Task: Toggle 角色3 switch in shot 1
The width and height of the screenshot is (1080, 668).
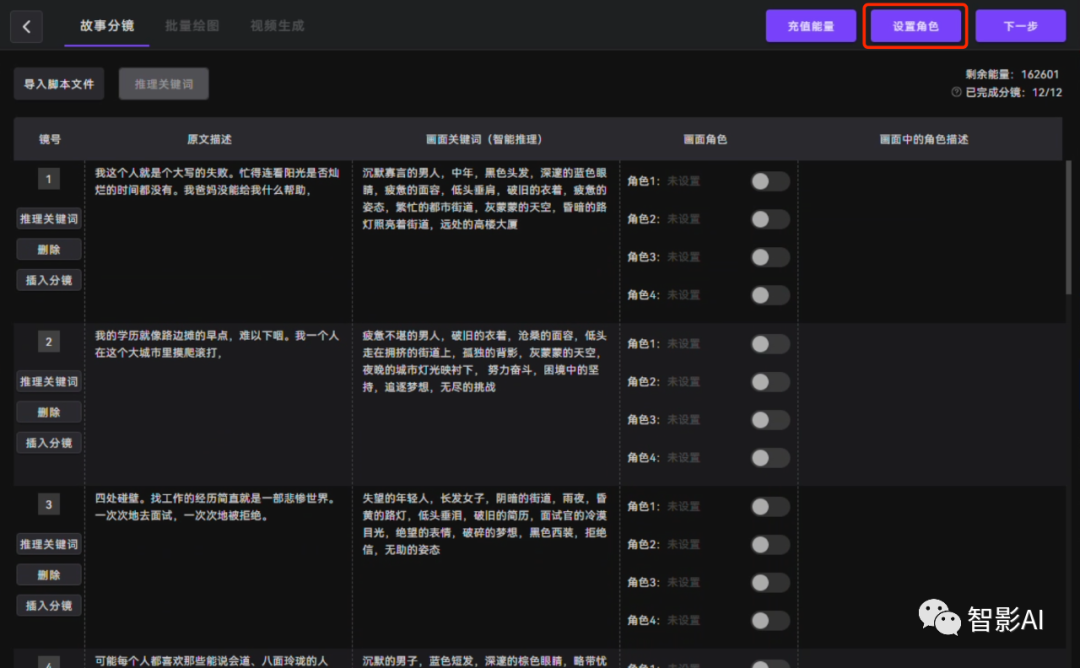Action: (x=770, y=257)
